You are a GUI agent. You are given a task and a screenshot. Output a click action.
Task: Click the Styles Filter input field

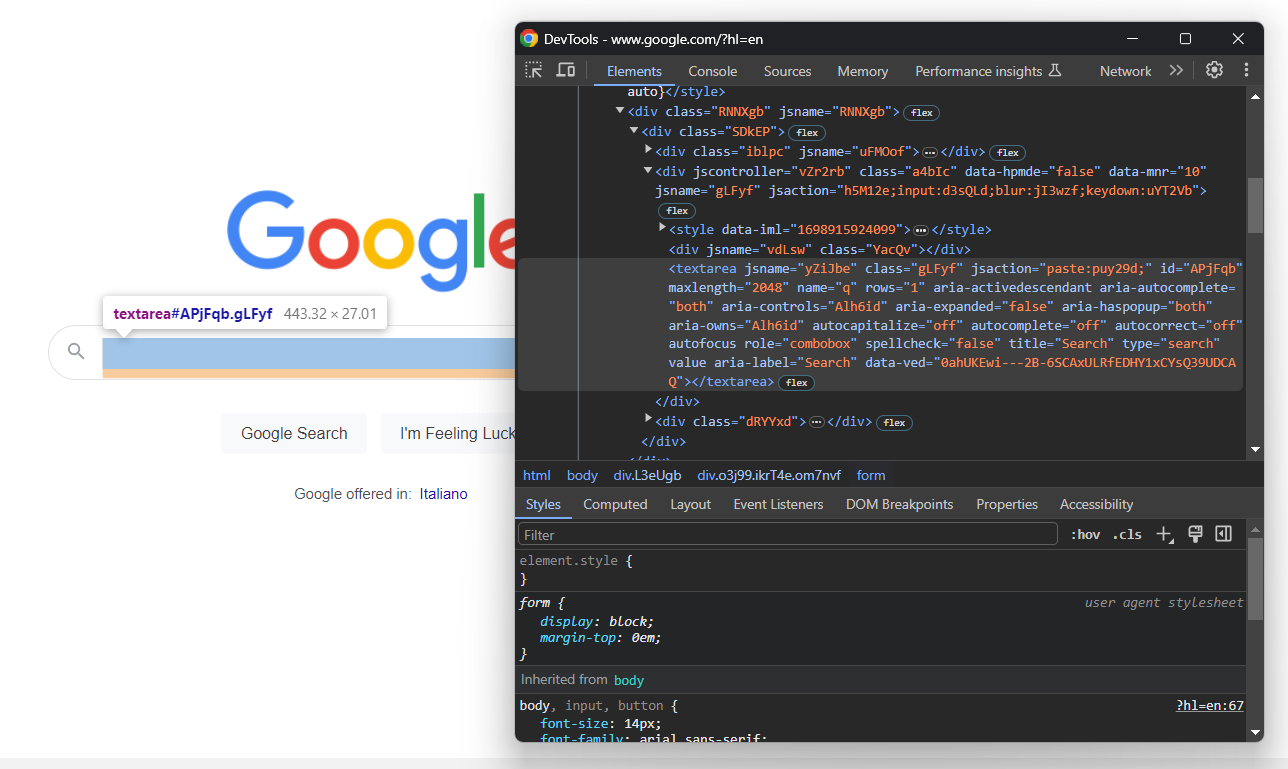pos(787,535)
